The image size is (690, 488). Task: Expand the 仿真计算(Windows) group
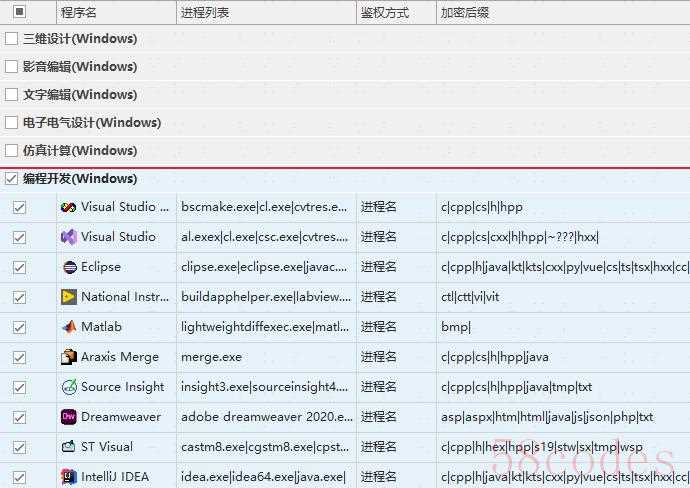[x=80, y=150]
